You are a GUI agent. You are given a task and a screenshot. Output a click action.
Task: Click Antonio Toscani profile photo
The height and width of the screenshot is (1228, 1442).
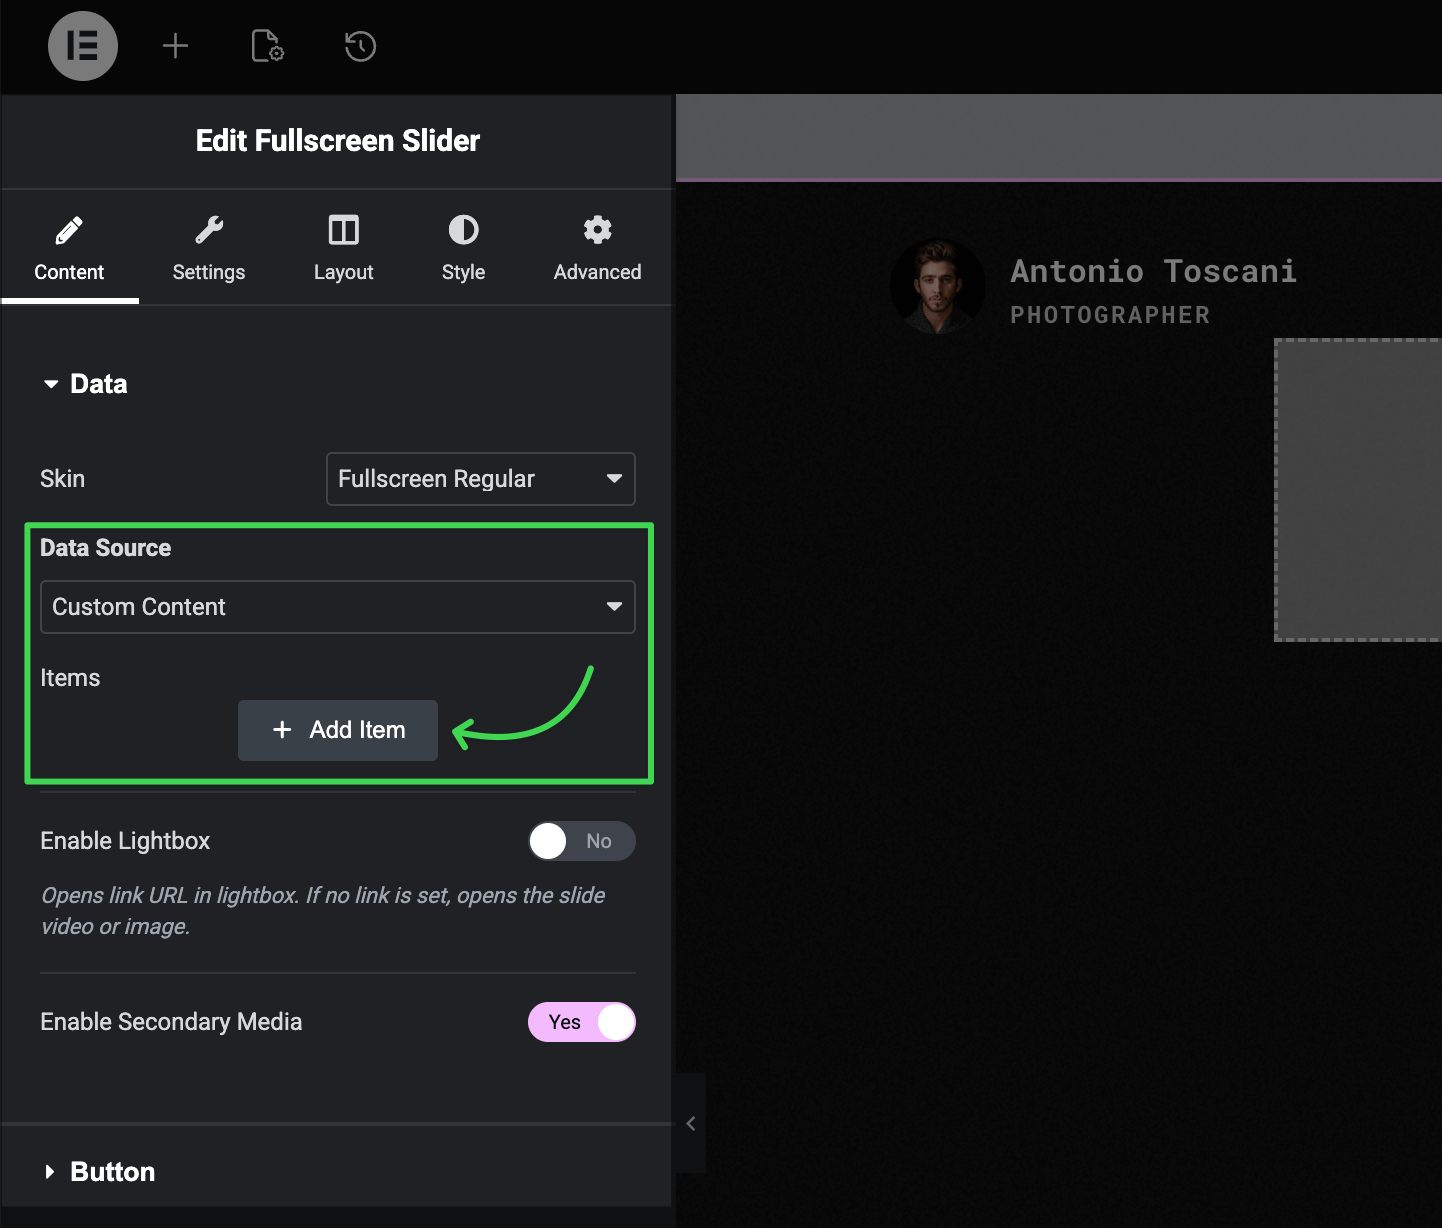937,286
